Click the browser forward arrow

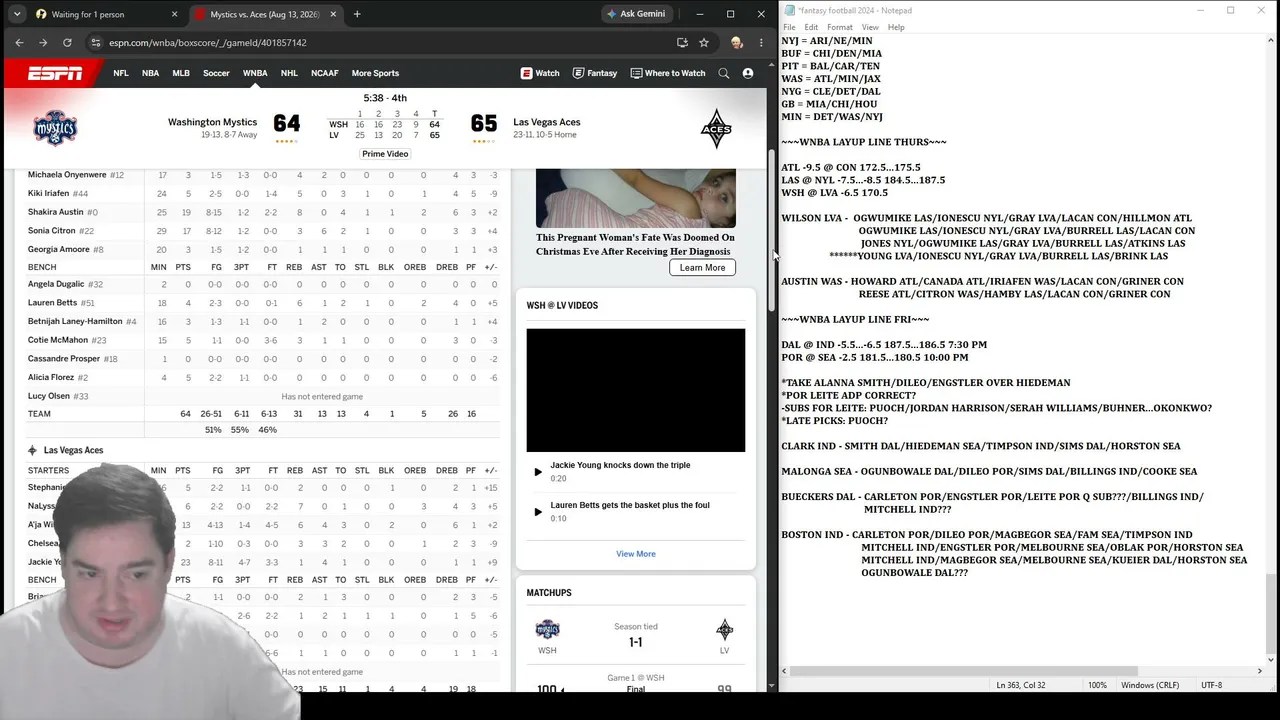[43, 43]
